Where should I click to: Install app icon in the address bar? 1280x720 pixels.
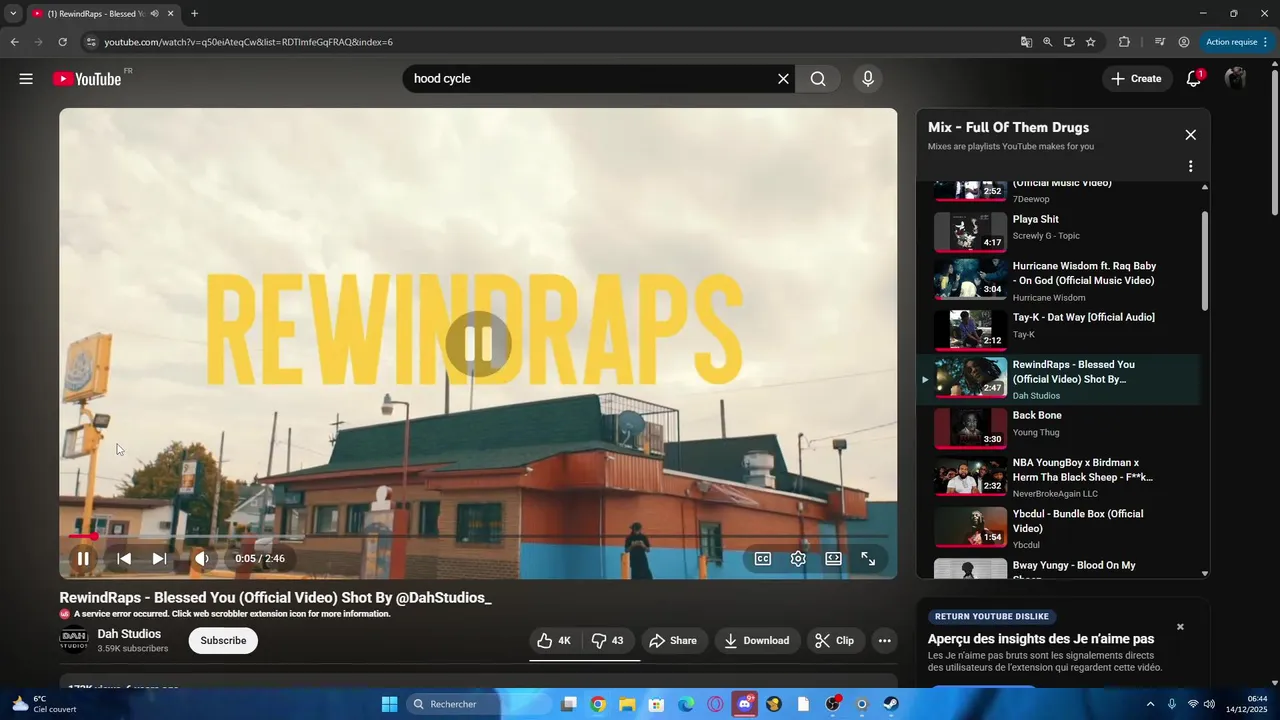[x=1069, y=42]
